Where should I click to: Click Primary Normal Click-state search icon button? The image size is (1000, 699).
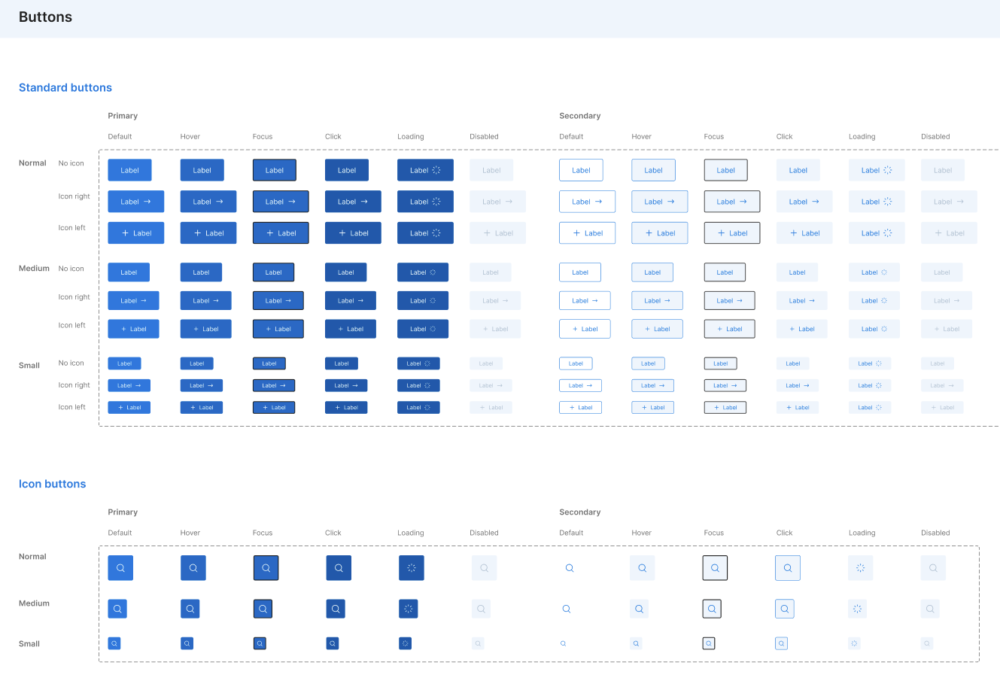[x=339, y=568]
